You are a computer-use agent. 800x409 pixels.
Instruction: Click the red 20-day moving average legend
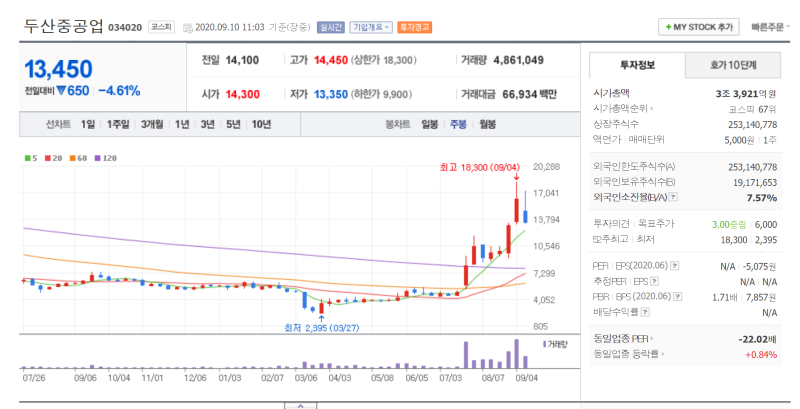click(53, 158)
